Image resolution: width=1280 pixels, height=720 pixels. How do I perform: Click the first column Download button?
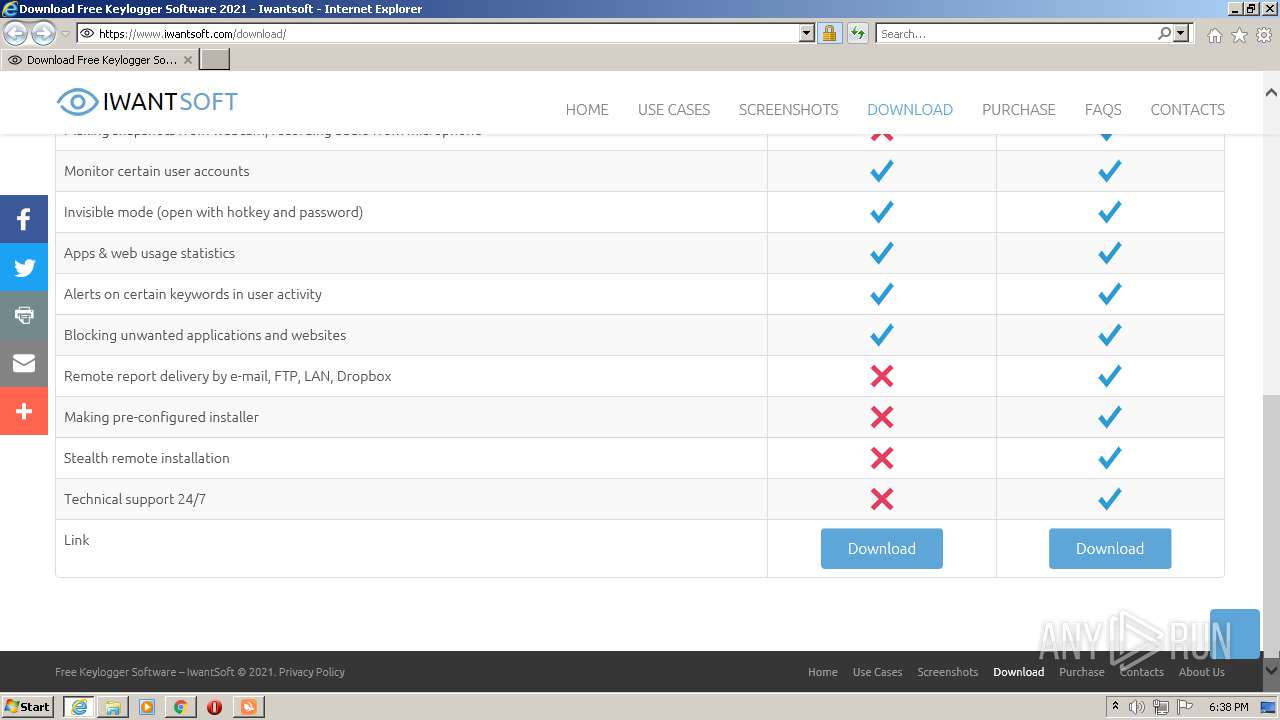pyautogui.click(x=882, y=549)
